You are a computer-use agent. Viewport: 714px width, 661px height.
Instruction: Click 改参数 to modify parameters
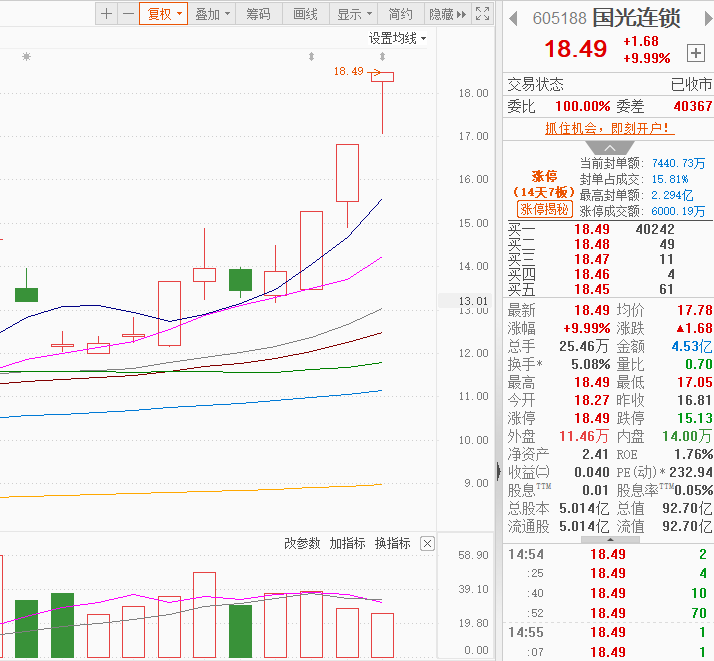click(302, 543)
